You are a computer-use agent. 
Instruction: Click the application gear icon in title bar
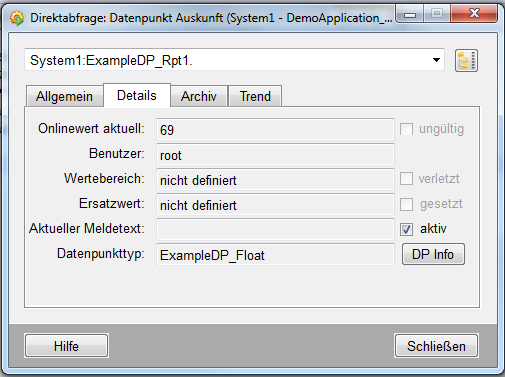(17, 18)
